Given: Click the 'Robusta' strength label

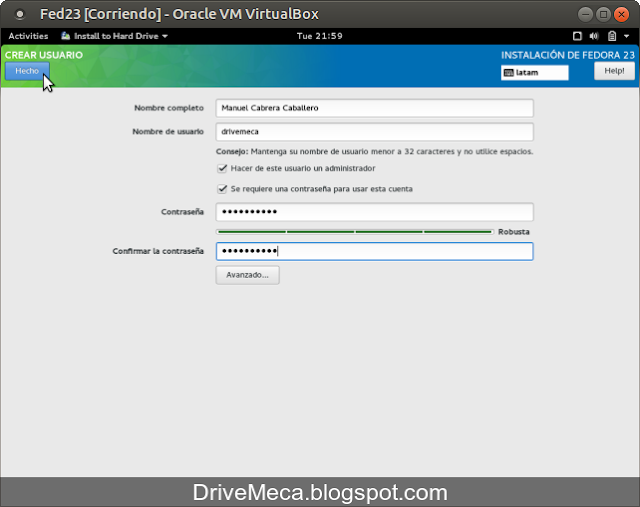Looking at the screenshot, I should (x=513, y=232).
